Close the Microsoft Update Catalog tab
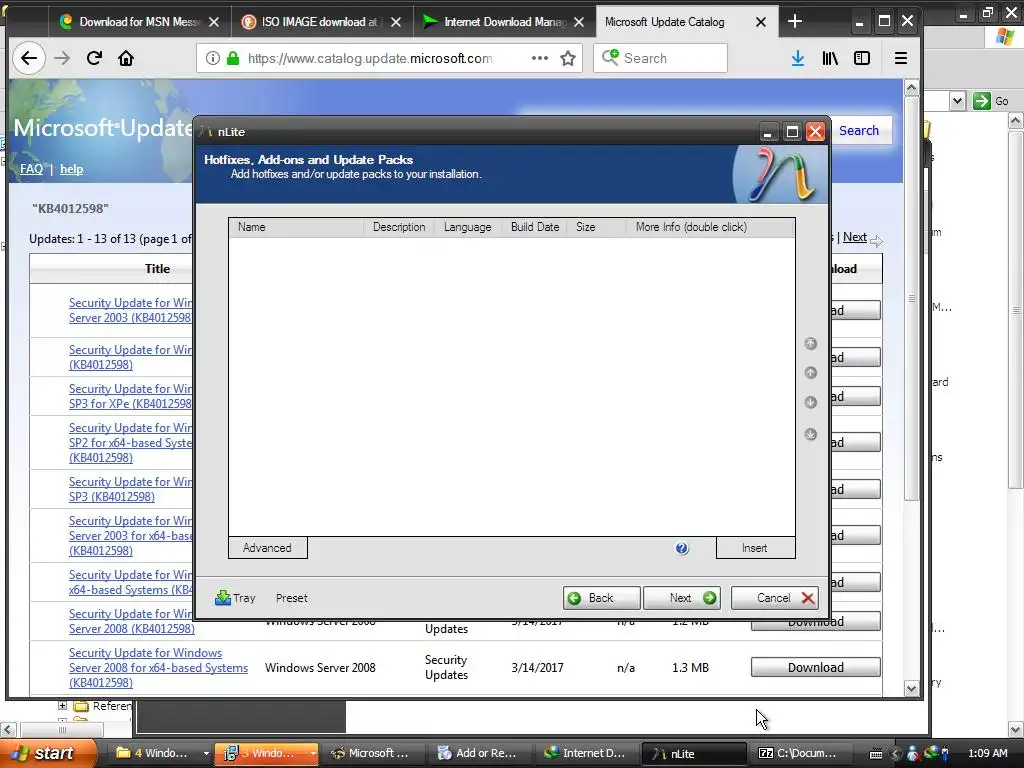 pos(761,22)
